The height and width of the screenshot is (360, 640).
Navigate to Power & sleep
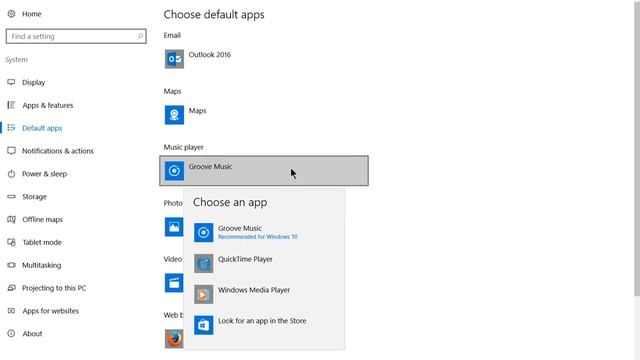44,174
